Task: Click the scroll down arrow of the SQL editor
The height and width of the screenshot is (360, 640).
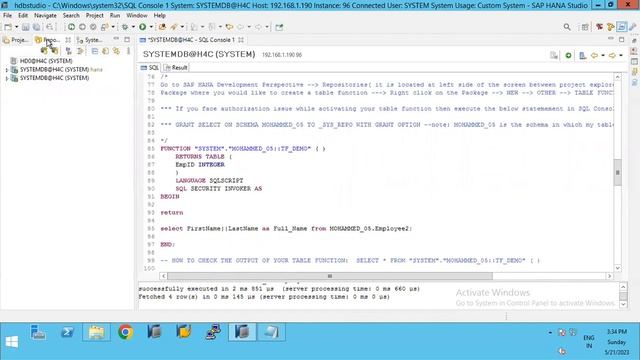Action: 618,268
